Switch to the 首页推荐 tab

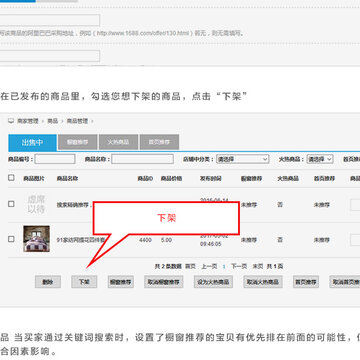pos(159,142)
